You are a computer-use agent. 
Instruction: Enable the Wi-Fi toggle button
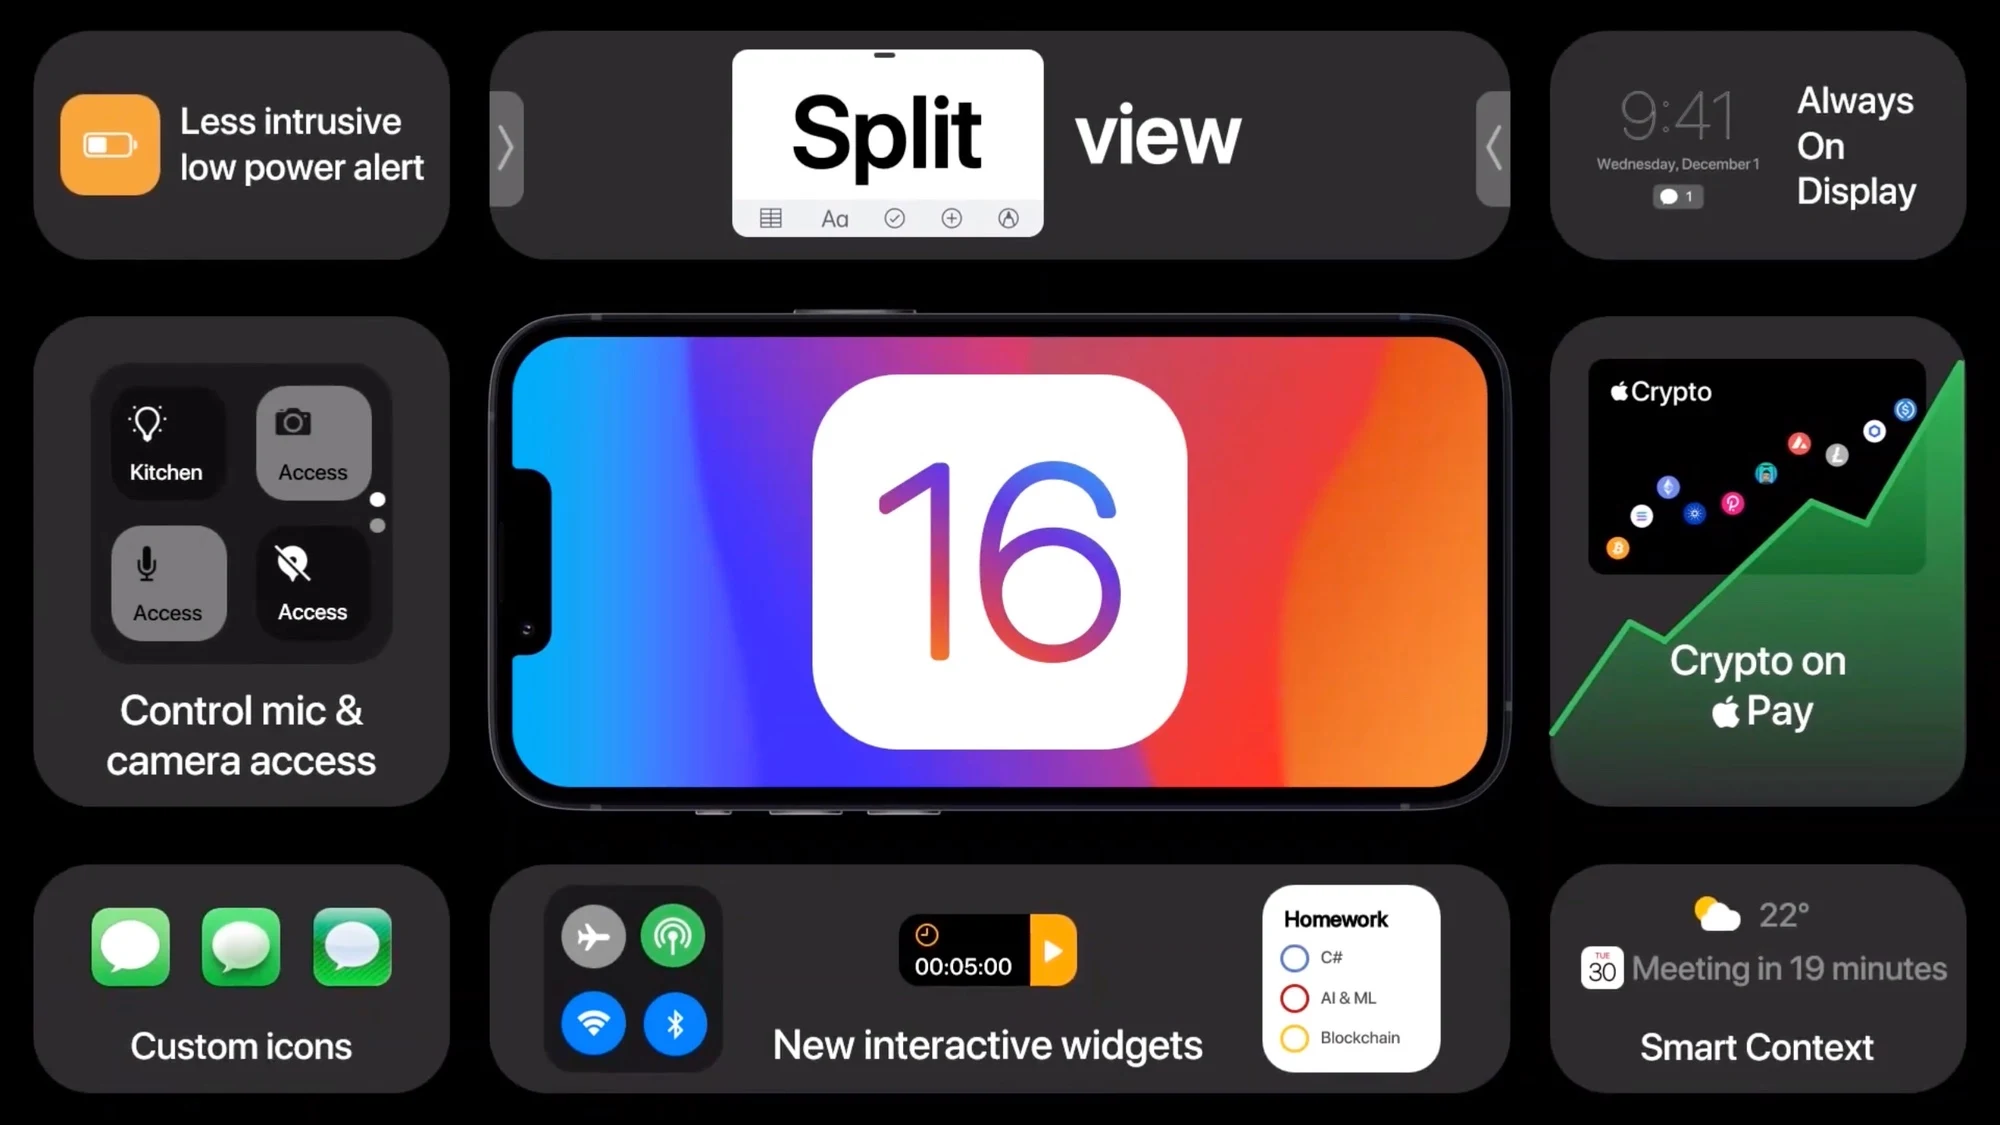(592, 1023)
